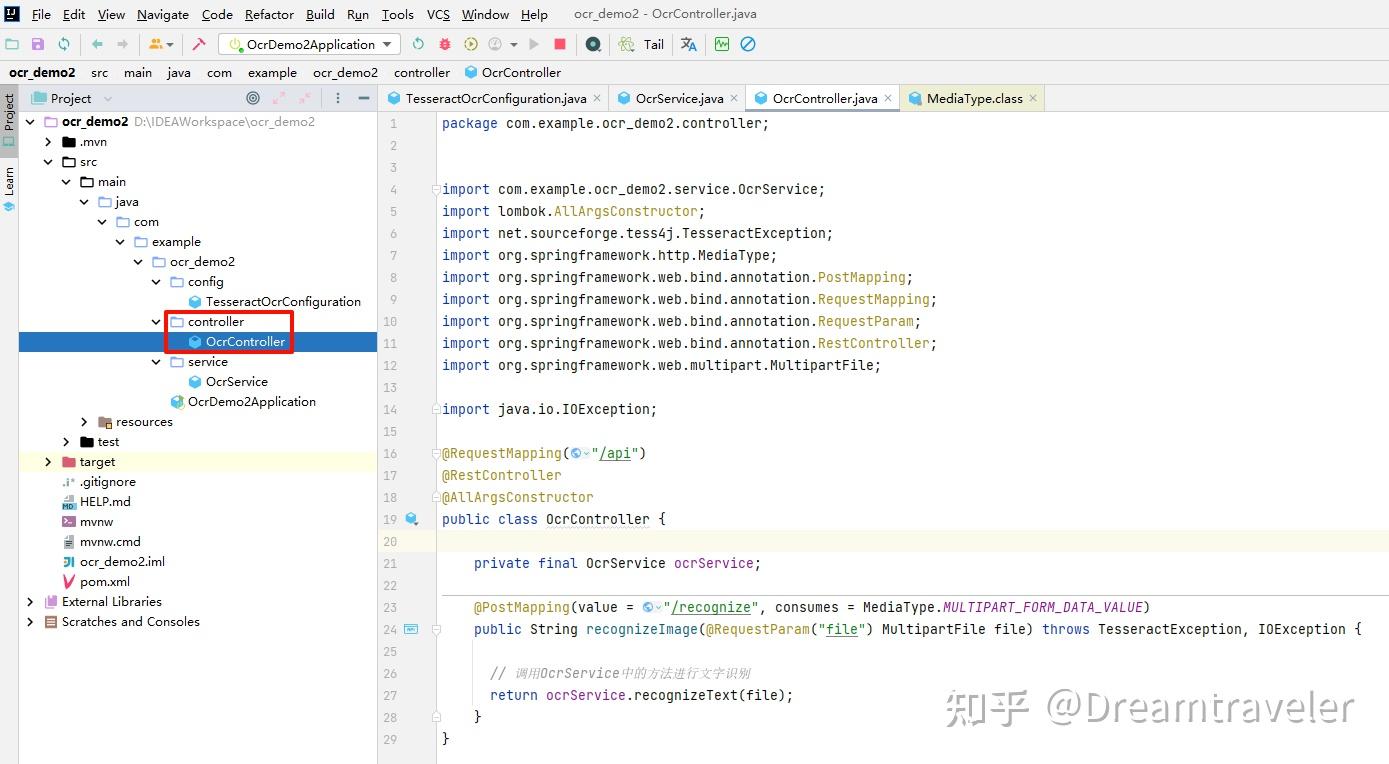The image size is (1389, 764).
Task: Open the OcrDemo2Application run configuration dropdown
Action: 308,44
